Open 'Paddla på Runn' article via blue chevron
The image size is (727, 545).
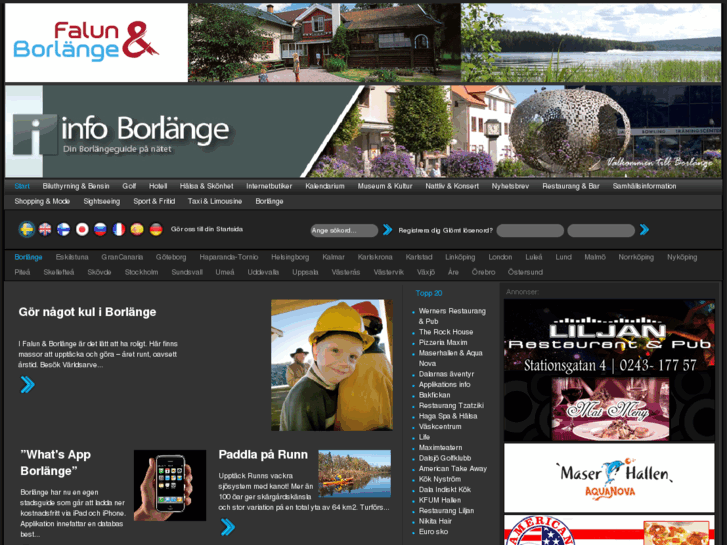228,527
